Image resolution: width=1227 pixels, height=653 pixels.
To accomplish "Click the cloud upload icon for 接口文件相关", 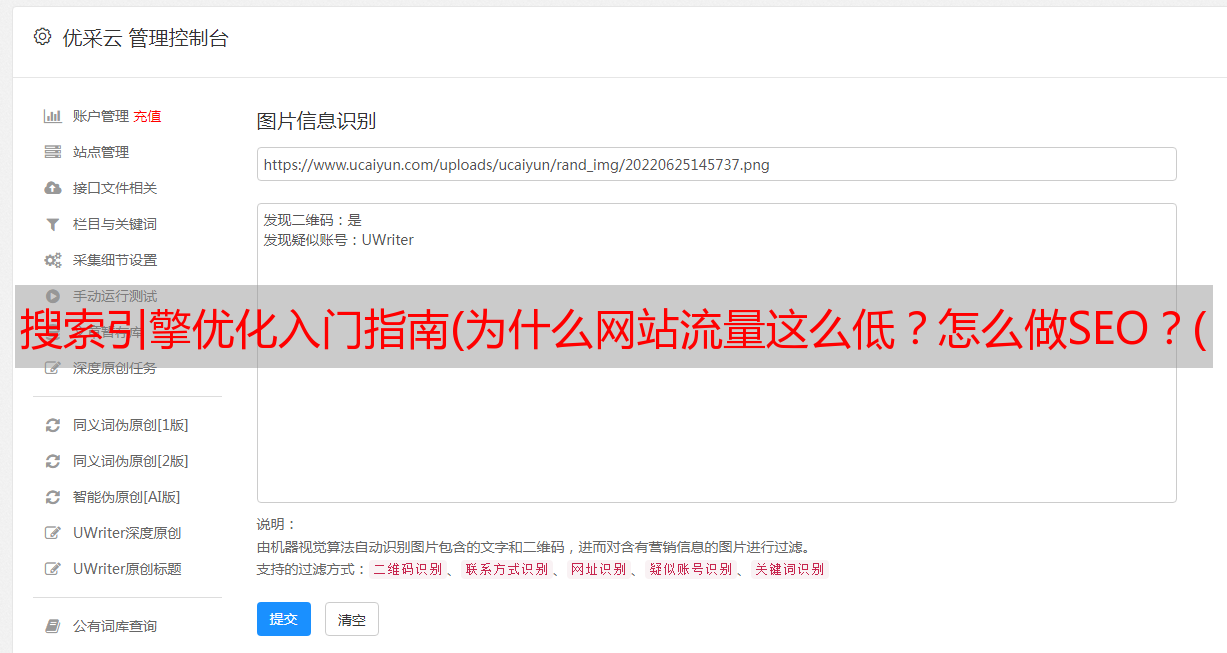I will coord(53,188).
